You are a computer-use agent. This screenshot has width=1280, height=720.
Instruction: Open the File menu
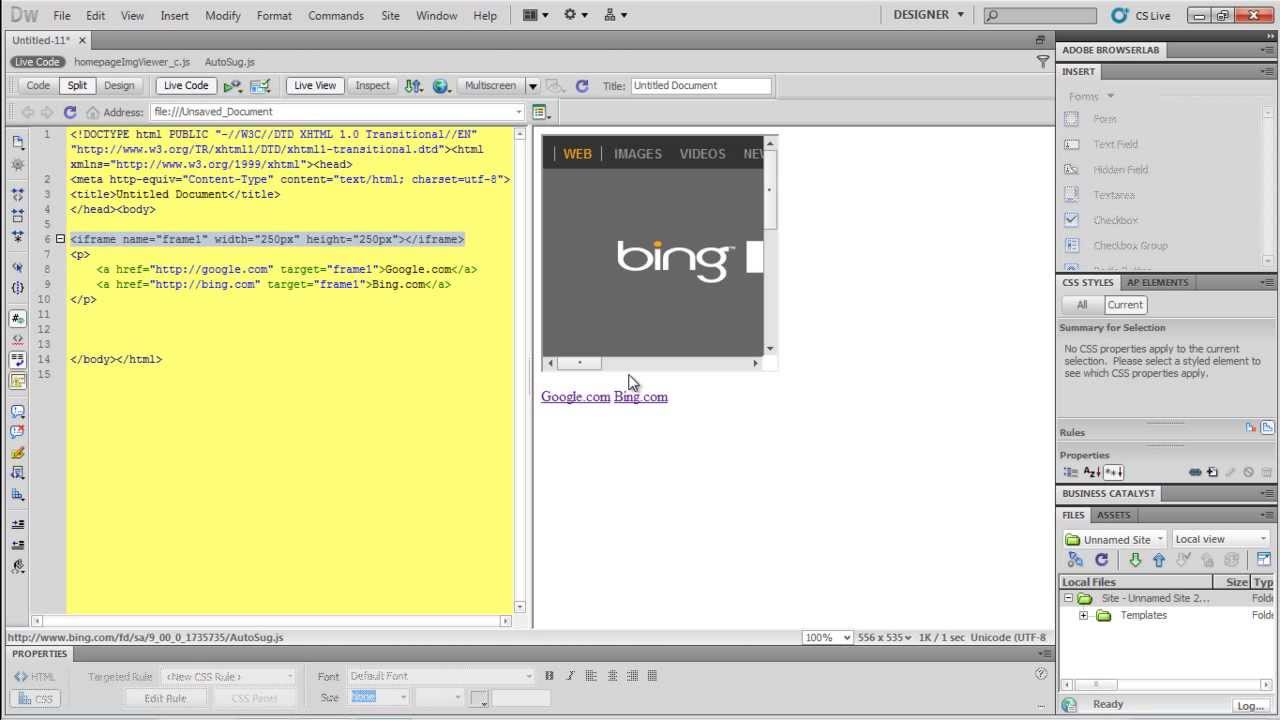point(62,16)
